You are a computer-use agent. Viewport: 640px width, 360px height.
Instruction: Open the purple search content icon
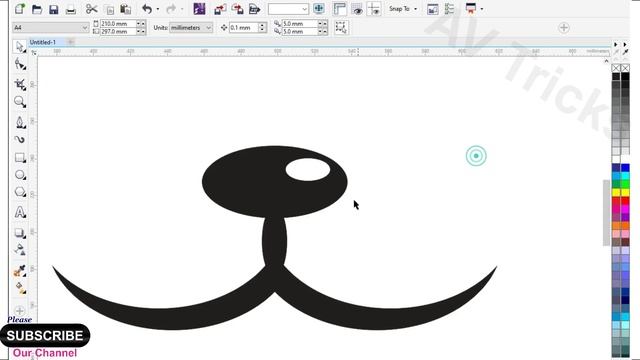coord(199,9)
